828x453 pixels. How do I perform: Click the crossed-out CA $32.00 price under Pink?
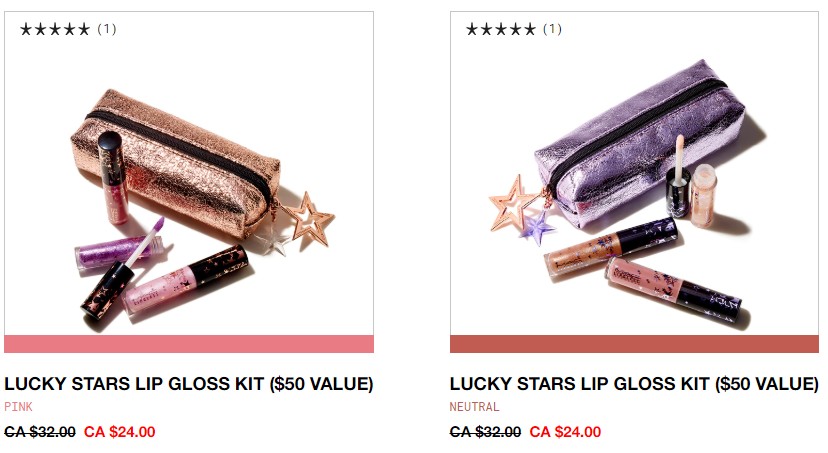[40, 432]
